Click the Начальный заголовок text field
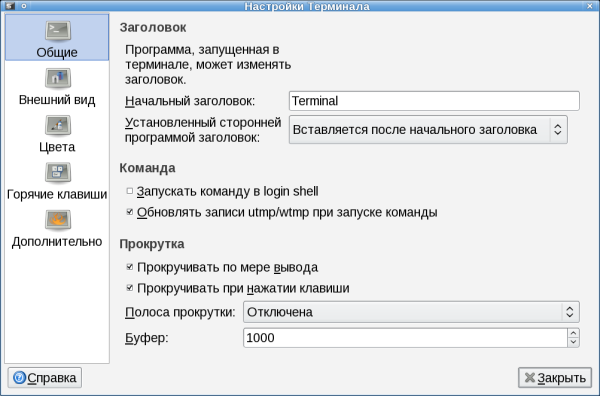Viewport: 600px width, 396px height. pos(434,101)
